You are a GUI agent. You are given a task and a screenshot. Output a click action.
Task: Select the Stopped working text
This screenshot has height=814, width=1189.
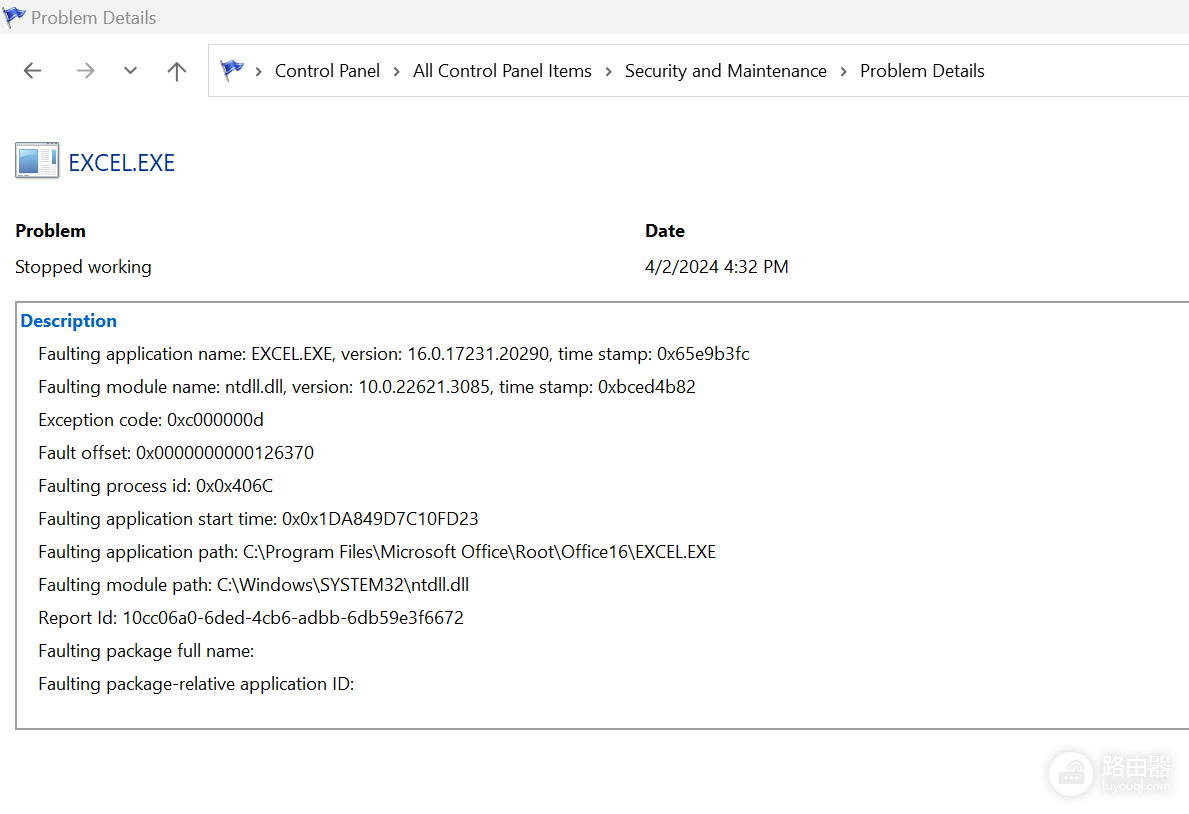pyautogui.click(x=83, y=267)
